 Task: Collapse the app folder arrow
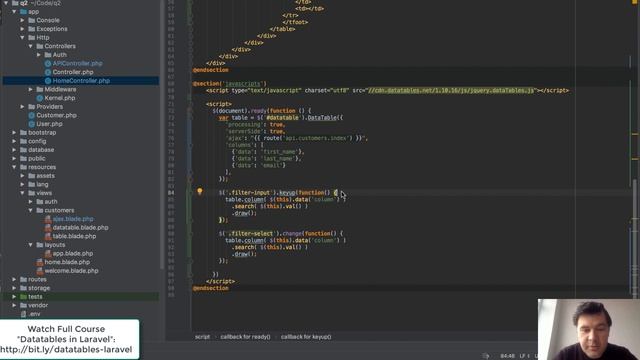click(x=14, y=11)
